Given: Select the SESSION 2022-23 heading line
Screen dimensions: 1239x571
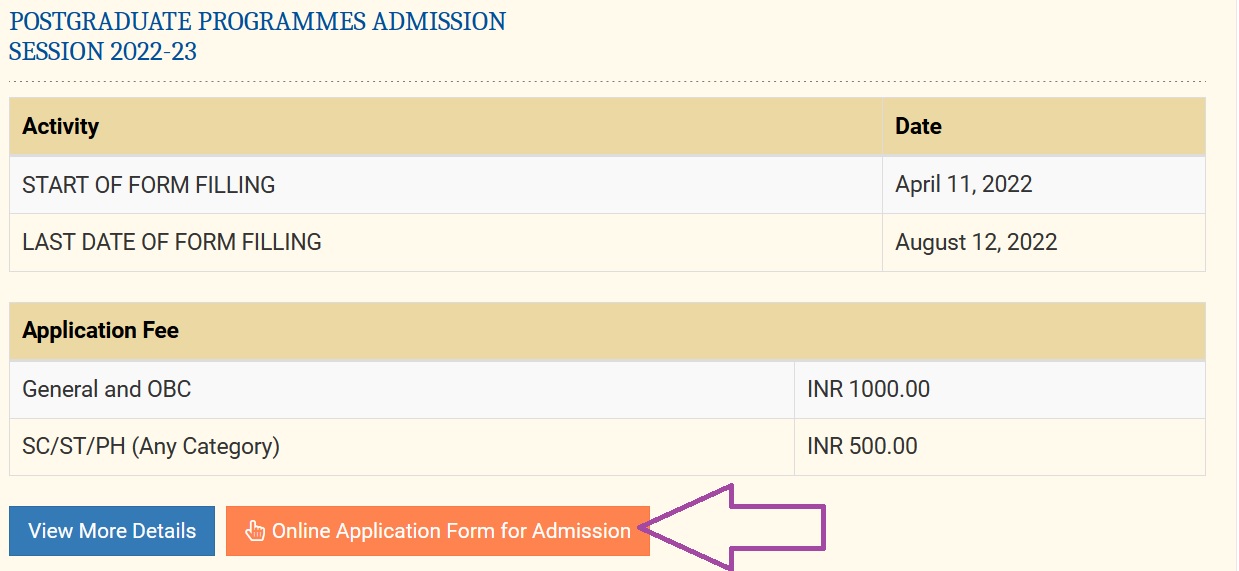Looking at the screenshot, I should tap(103, 51).
